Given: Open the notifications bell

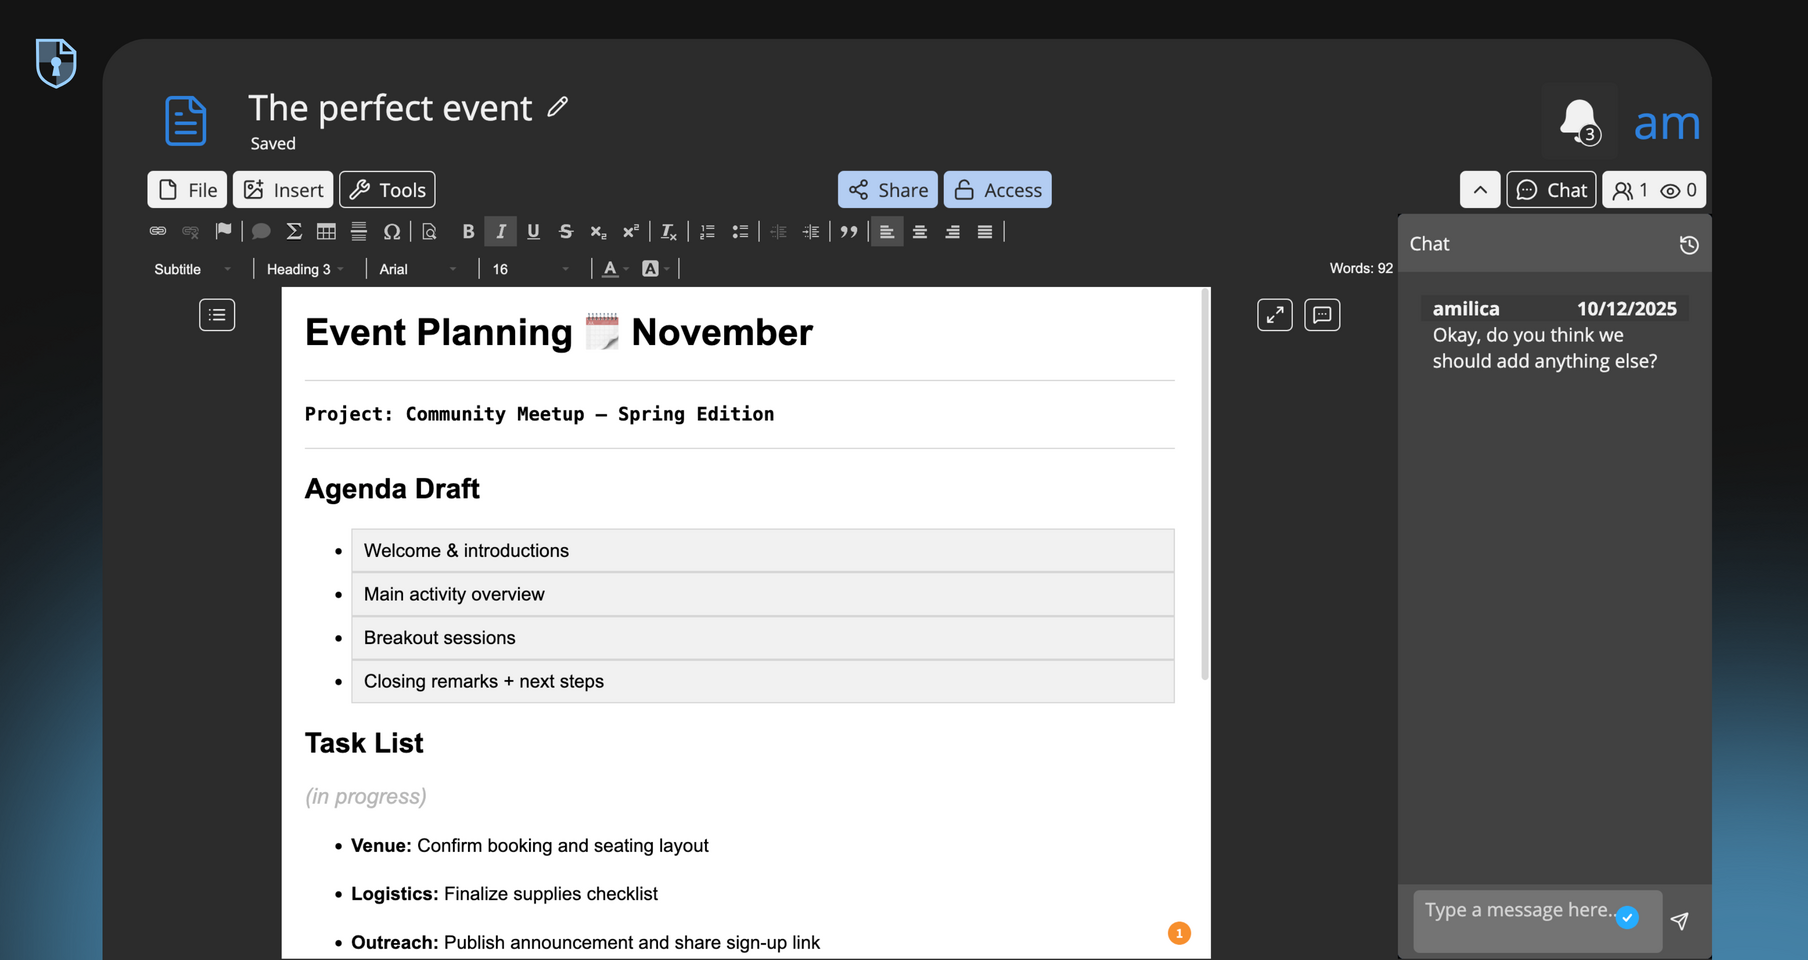Looking at the screenshot, I should (x=1579, y=121).
